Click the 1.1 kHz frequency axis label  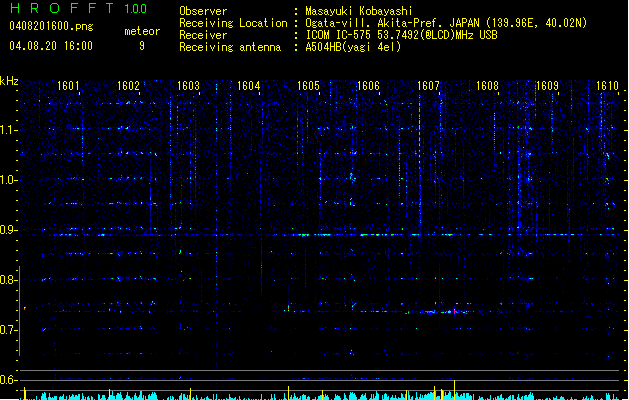click(8, 130)
